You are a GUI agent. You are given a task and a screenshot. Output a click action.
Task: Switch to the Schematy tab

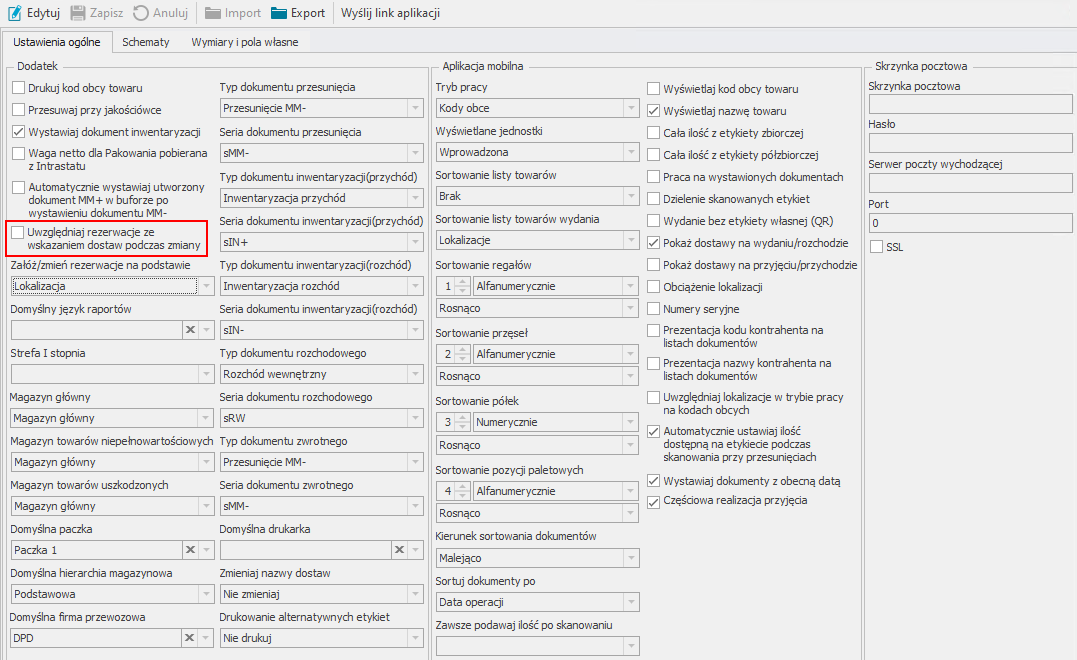(145, 42)
